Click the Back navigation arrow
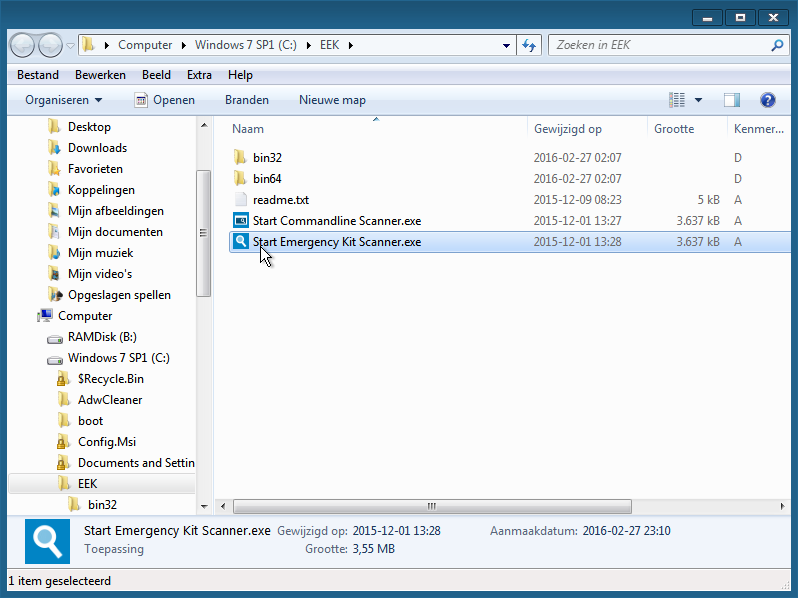The height and width of the screenshot is (598, 798). pyautogui.click(x=22, y=45)
